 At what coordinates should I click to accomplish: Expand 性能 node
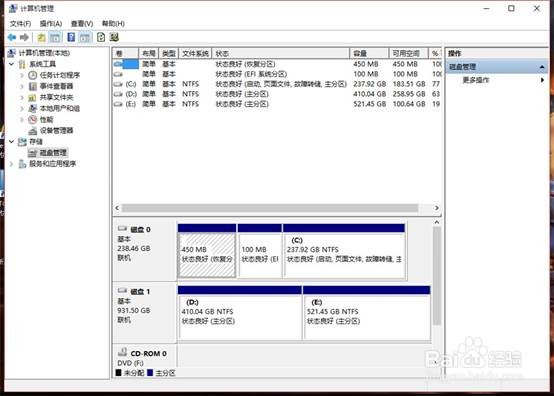(22, 119)
